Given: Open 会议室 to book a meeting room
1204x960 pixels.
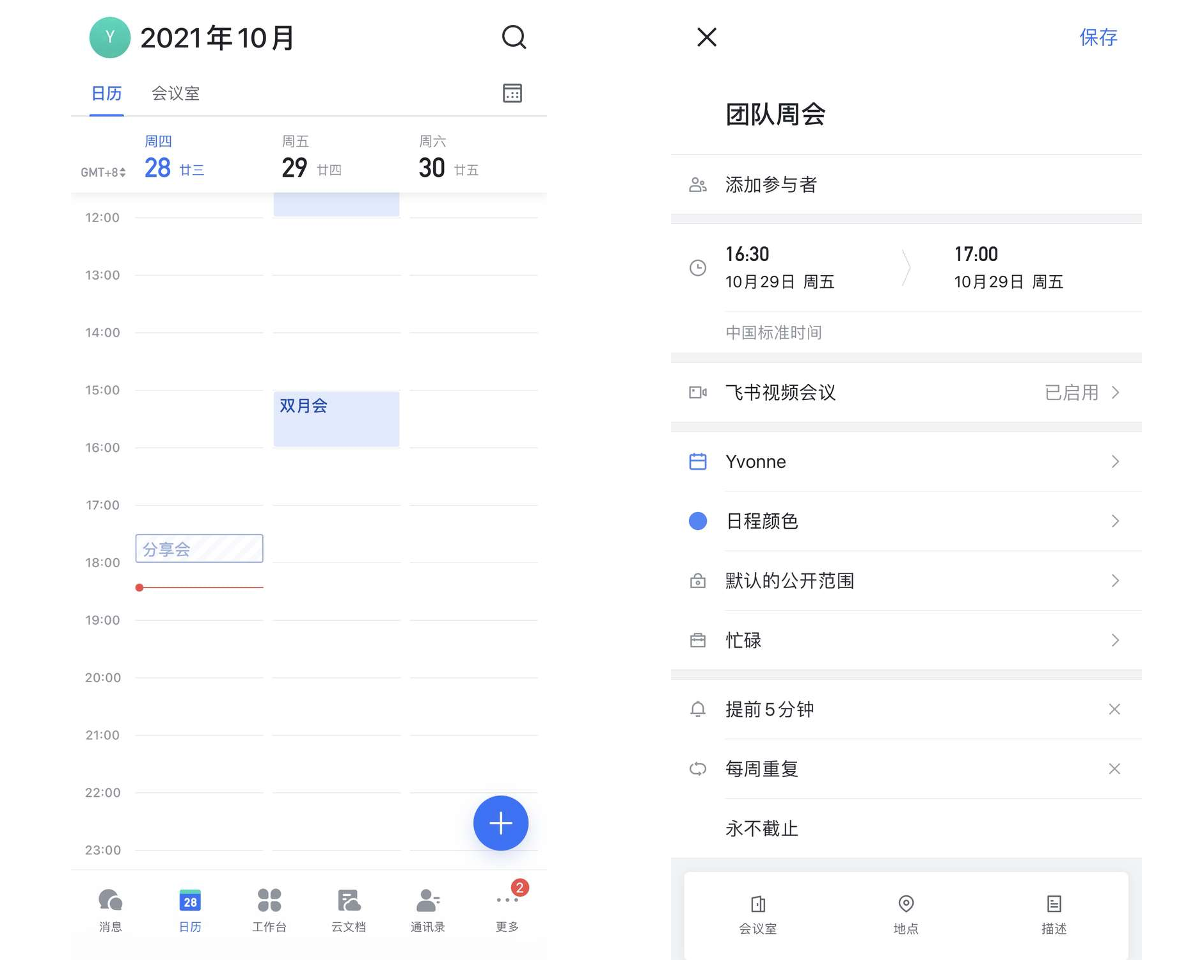Looking at the screenshot, I should click(758, 912).
